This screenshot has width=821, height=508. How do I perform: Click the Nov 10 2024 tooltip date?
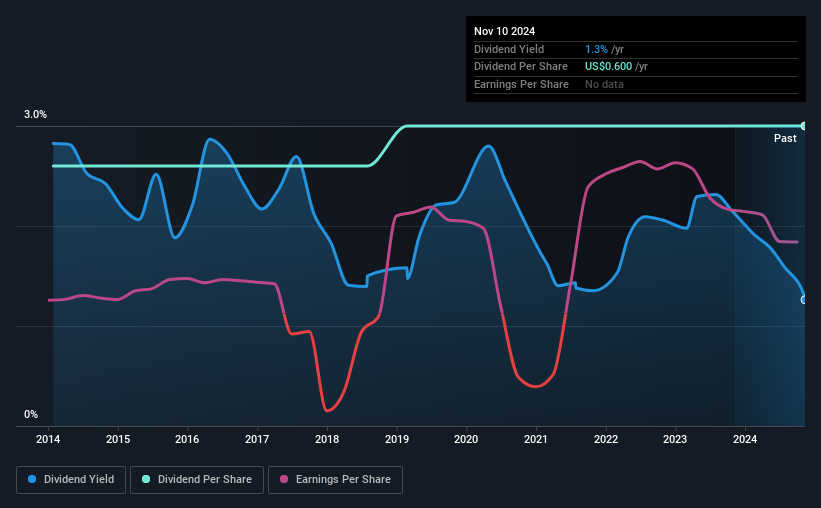pyautogui.click(x=504, y=31)
